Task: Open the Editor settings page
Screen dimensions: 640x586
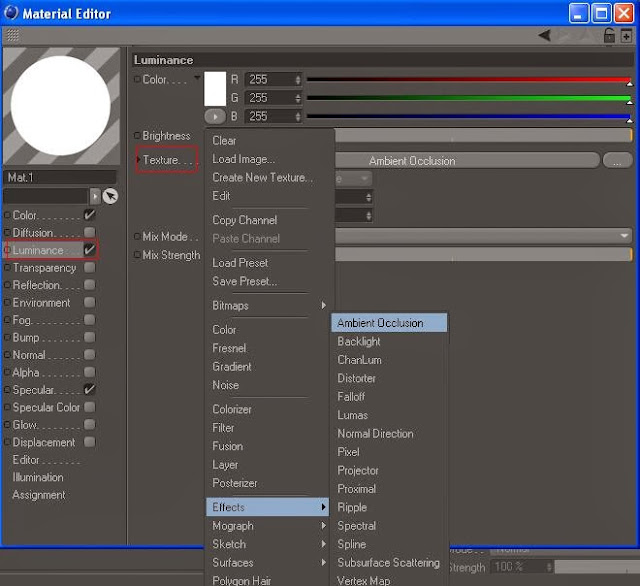Action: click(x=26, y=459)
